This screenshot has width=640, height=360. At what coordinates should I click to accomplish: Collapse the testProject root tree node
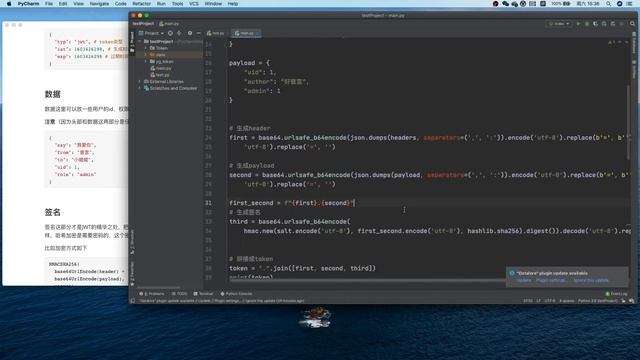pos(140,42)
